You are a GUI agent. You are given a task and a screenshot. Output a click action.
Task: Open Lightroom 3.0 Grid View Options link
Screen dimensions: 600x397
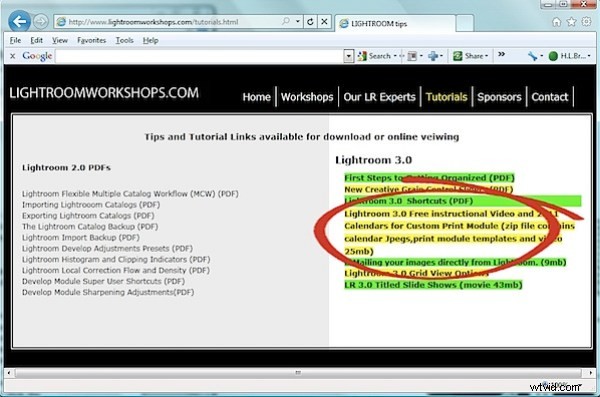pos(416,273)
